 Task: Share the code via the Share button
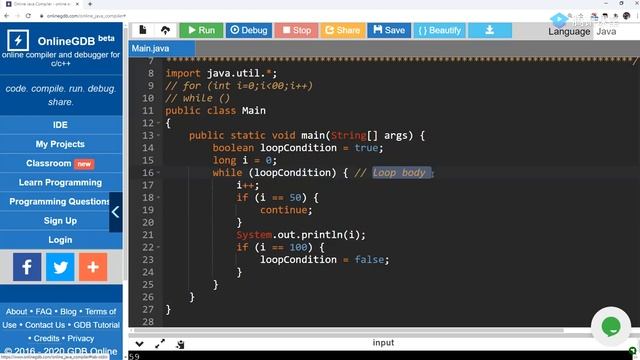(x=342, y=30)
